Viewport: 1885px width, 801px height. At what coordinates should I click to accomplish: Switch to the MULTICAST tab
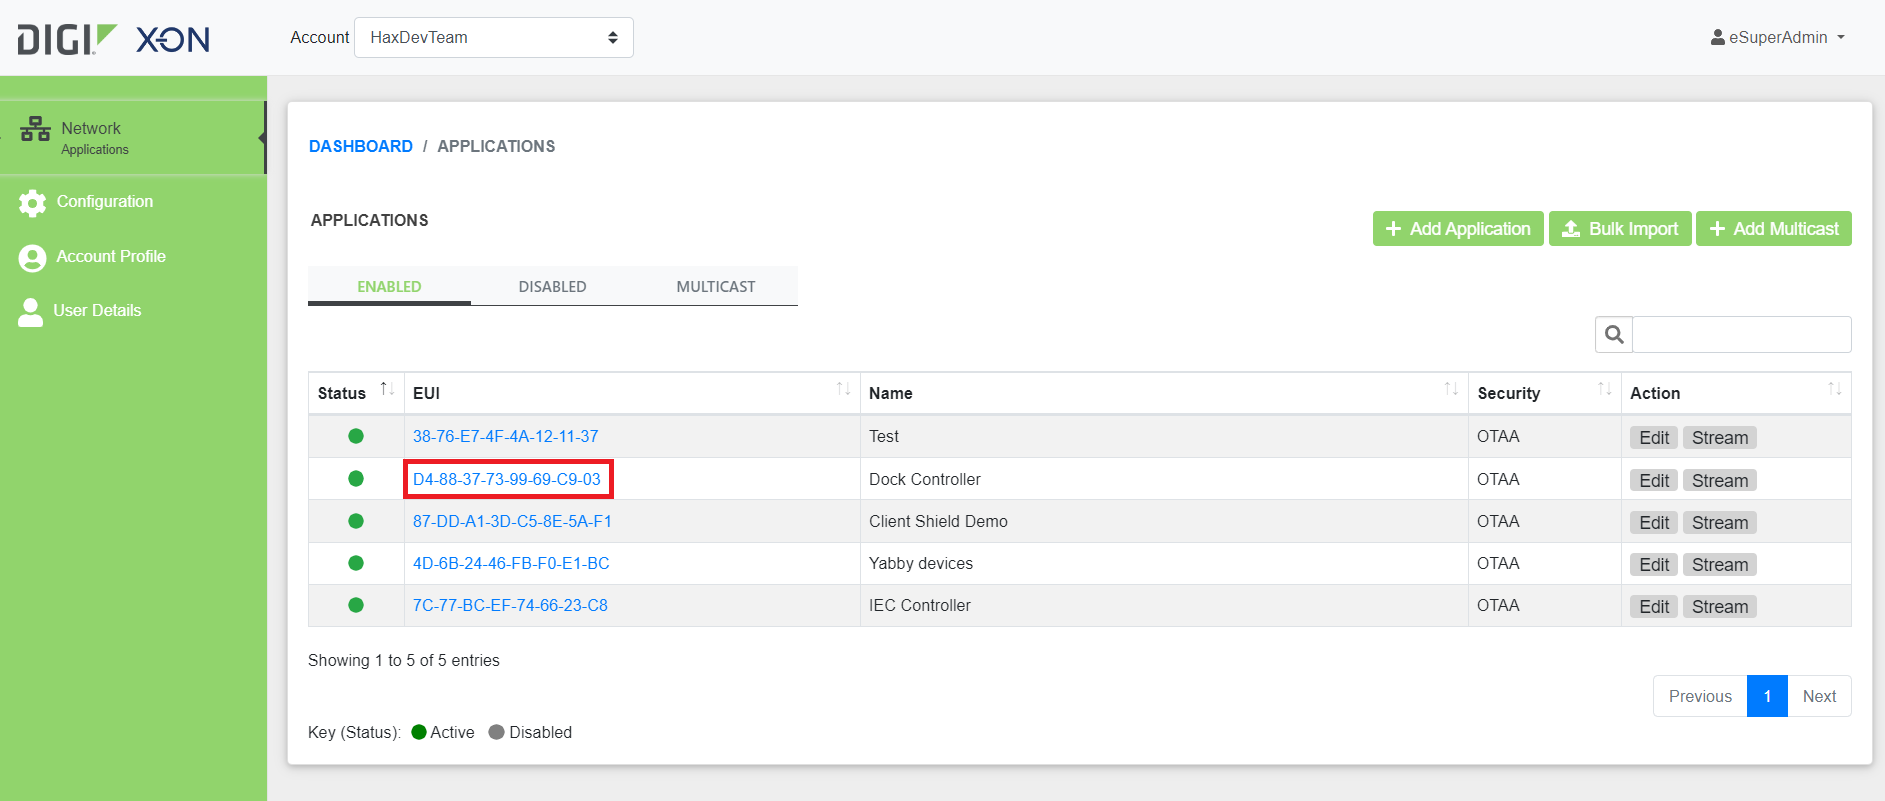716,286
